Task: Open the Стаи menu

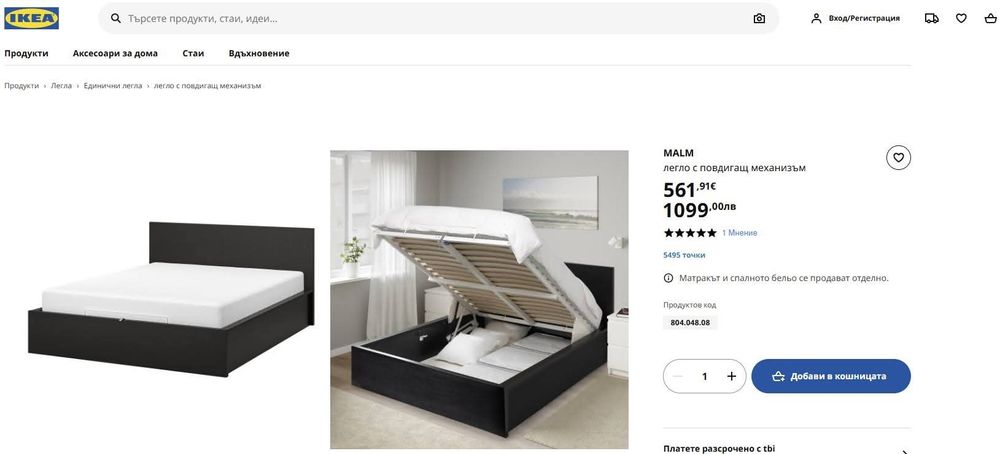Action: pos(193,54)
